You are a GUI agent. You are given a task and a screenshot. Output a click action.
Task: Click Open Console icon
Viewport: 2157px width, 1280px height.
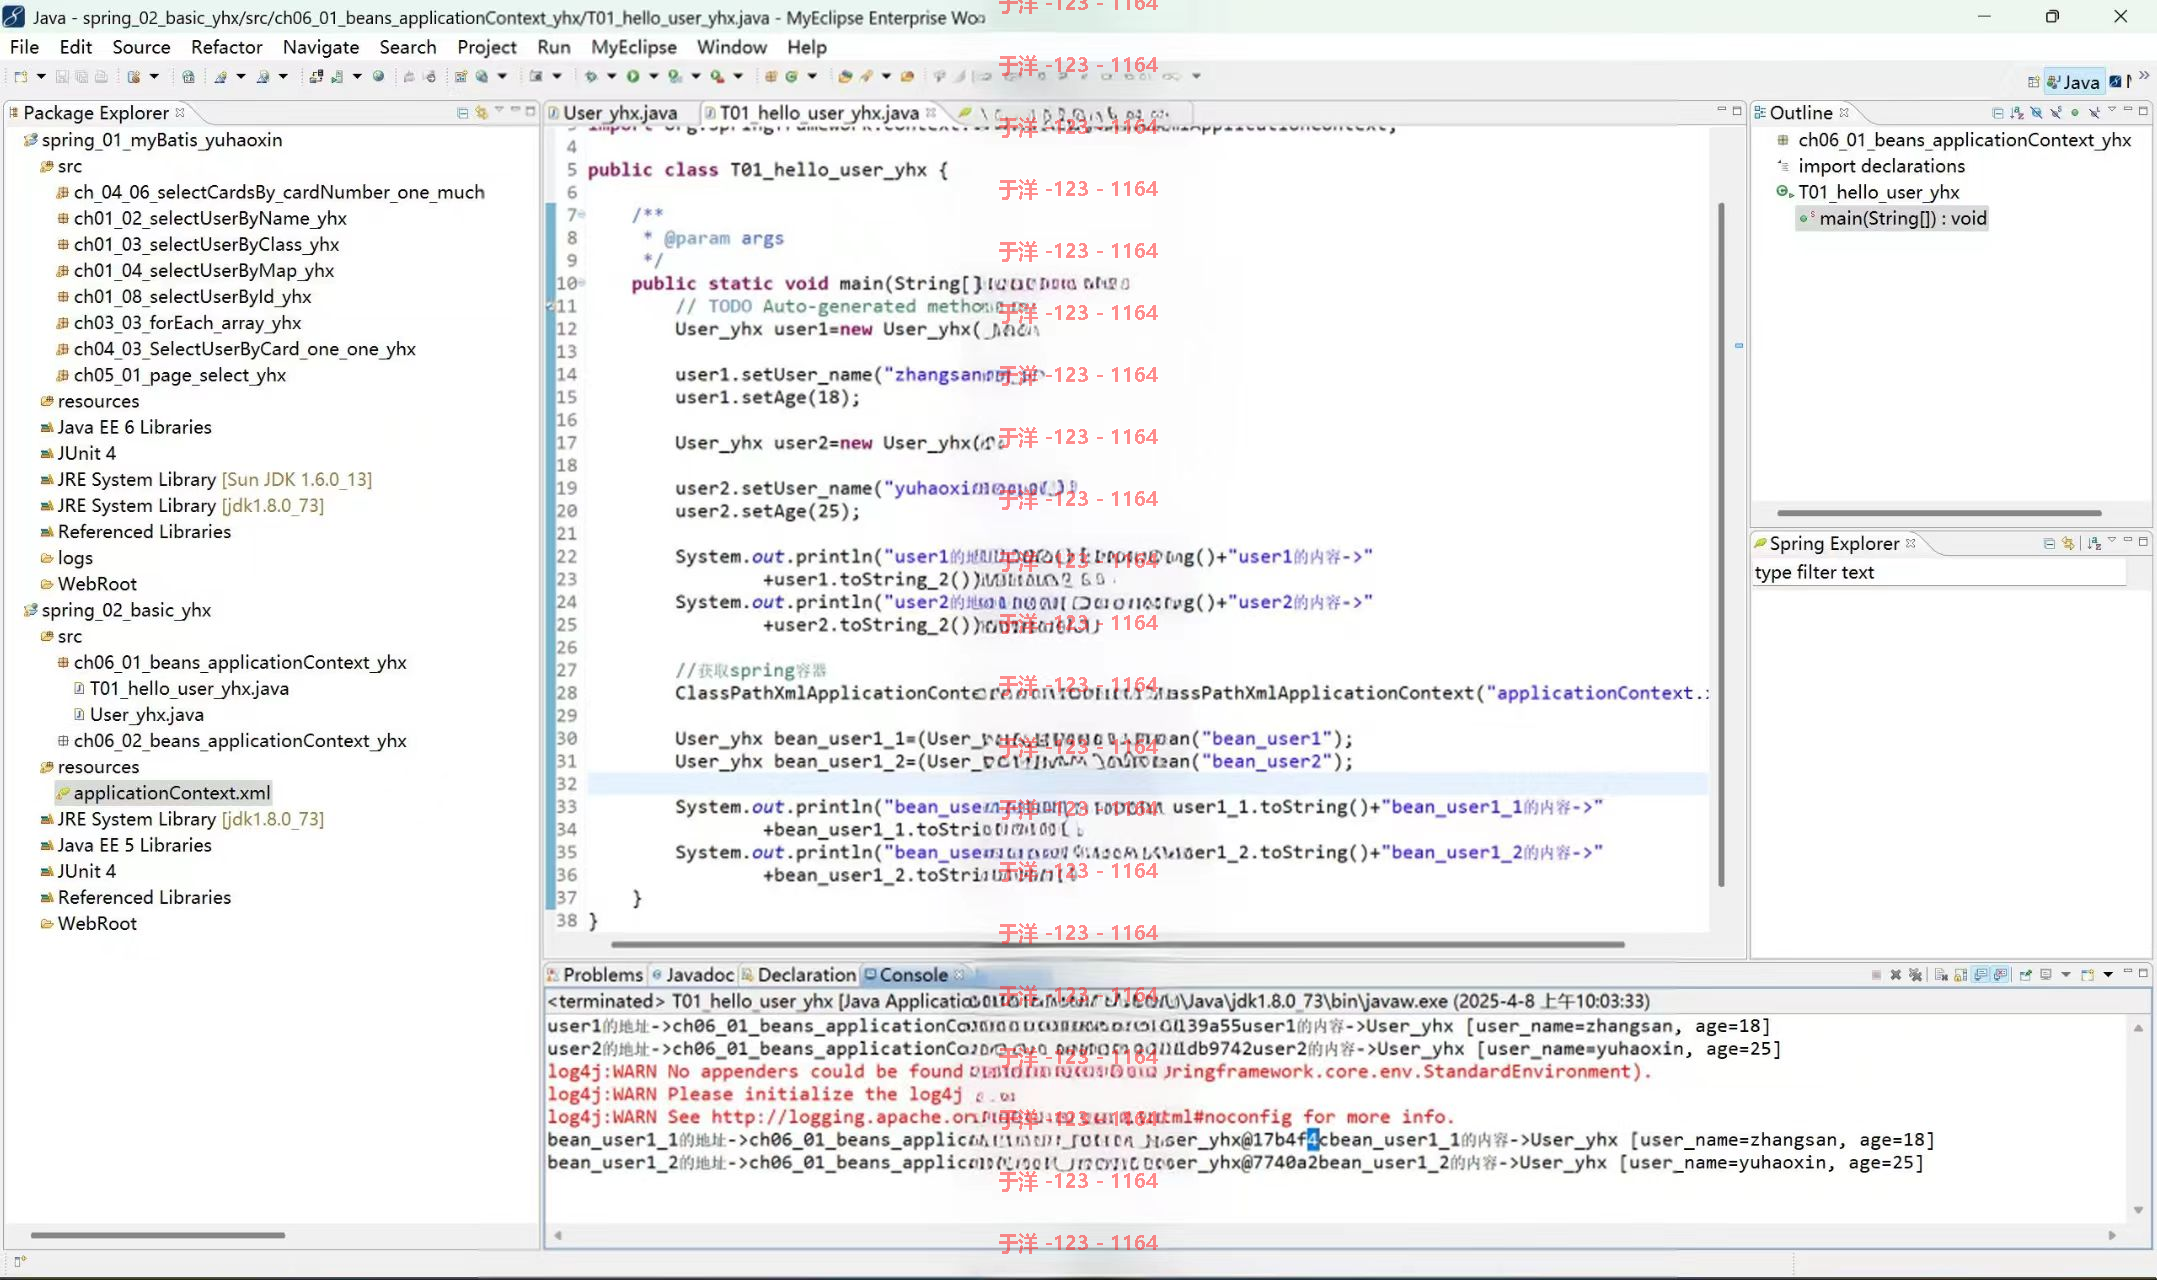[2088, 974]
